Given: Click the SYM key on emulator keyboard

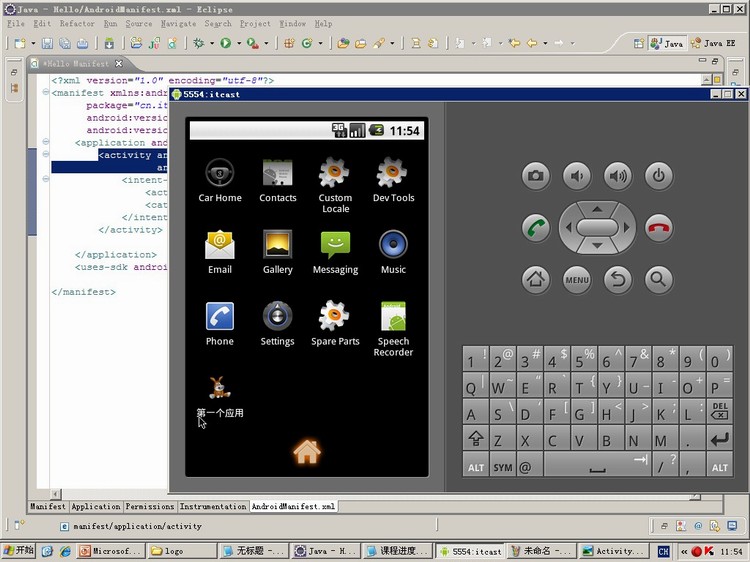Looking at the screenshot, I should tap(503, 464).
